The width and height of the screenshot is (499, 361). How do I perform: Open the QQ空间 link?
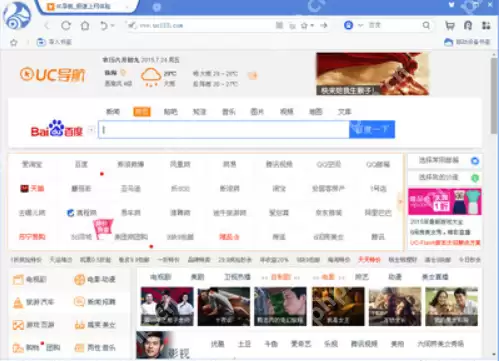click(328, 164)
